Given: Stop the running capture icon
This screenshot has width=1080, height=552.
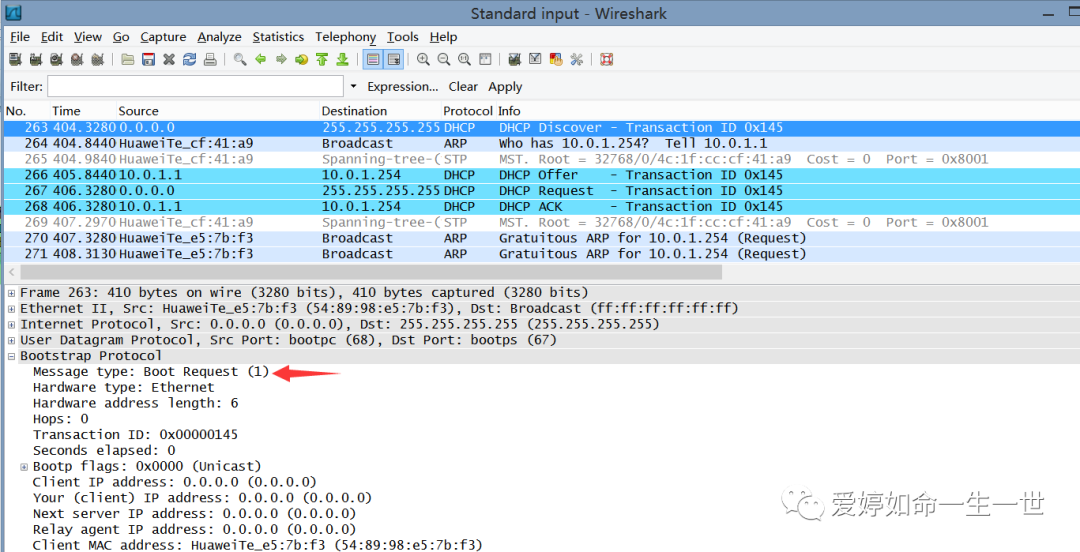Looking at the screenshot, I should (x=77, y=60).
